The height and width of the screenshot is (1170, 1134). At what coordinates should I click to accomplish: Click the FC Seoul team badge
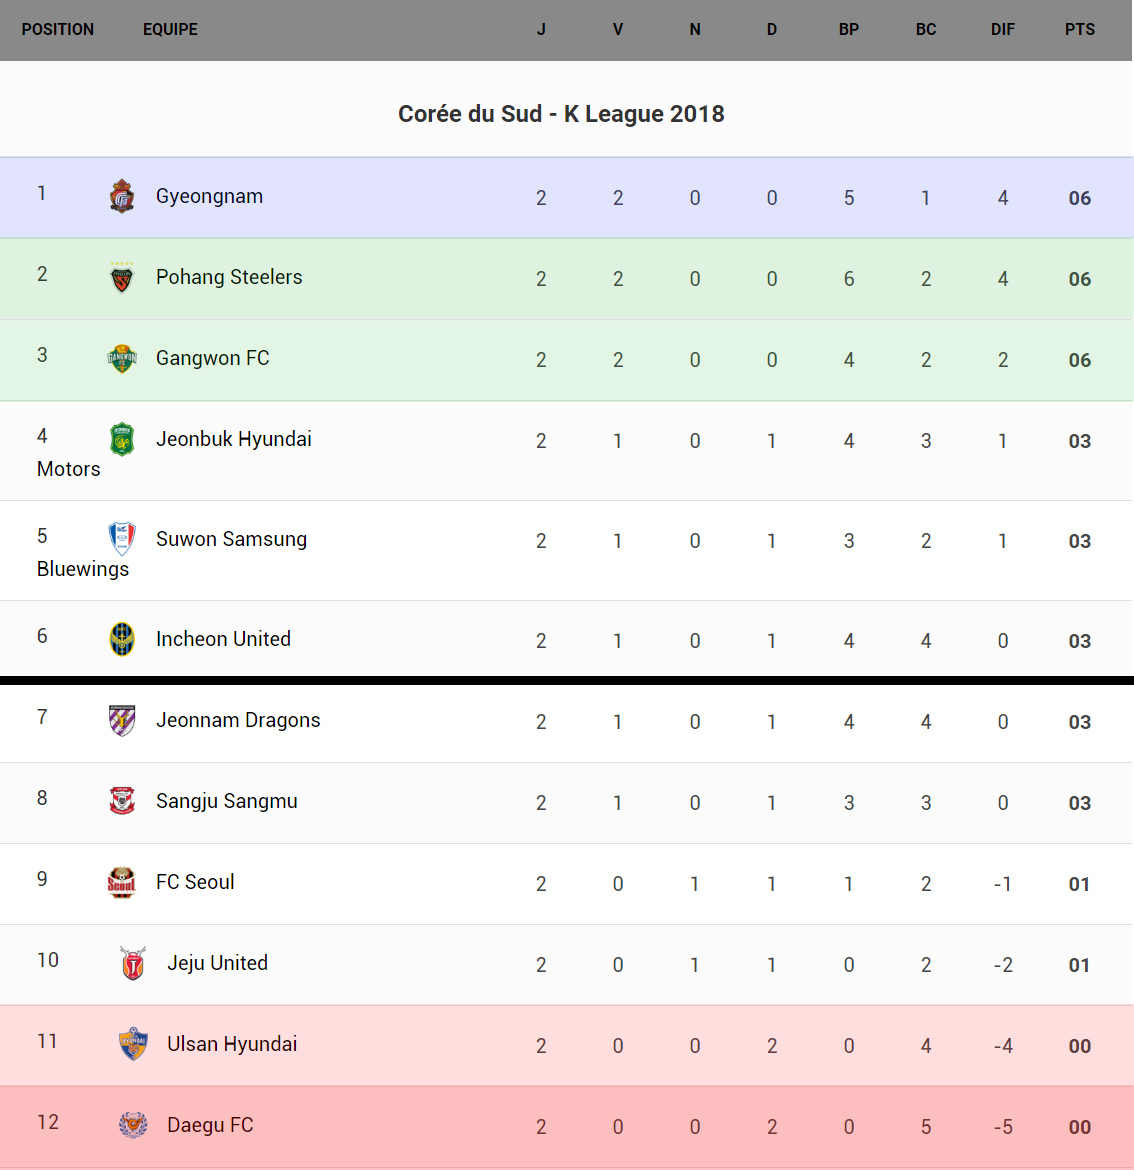pyautogui.click(x=122, y=882)
